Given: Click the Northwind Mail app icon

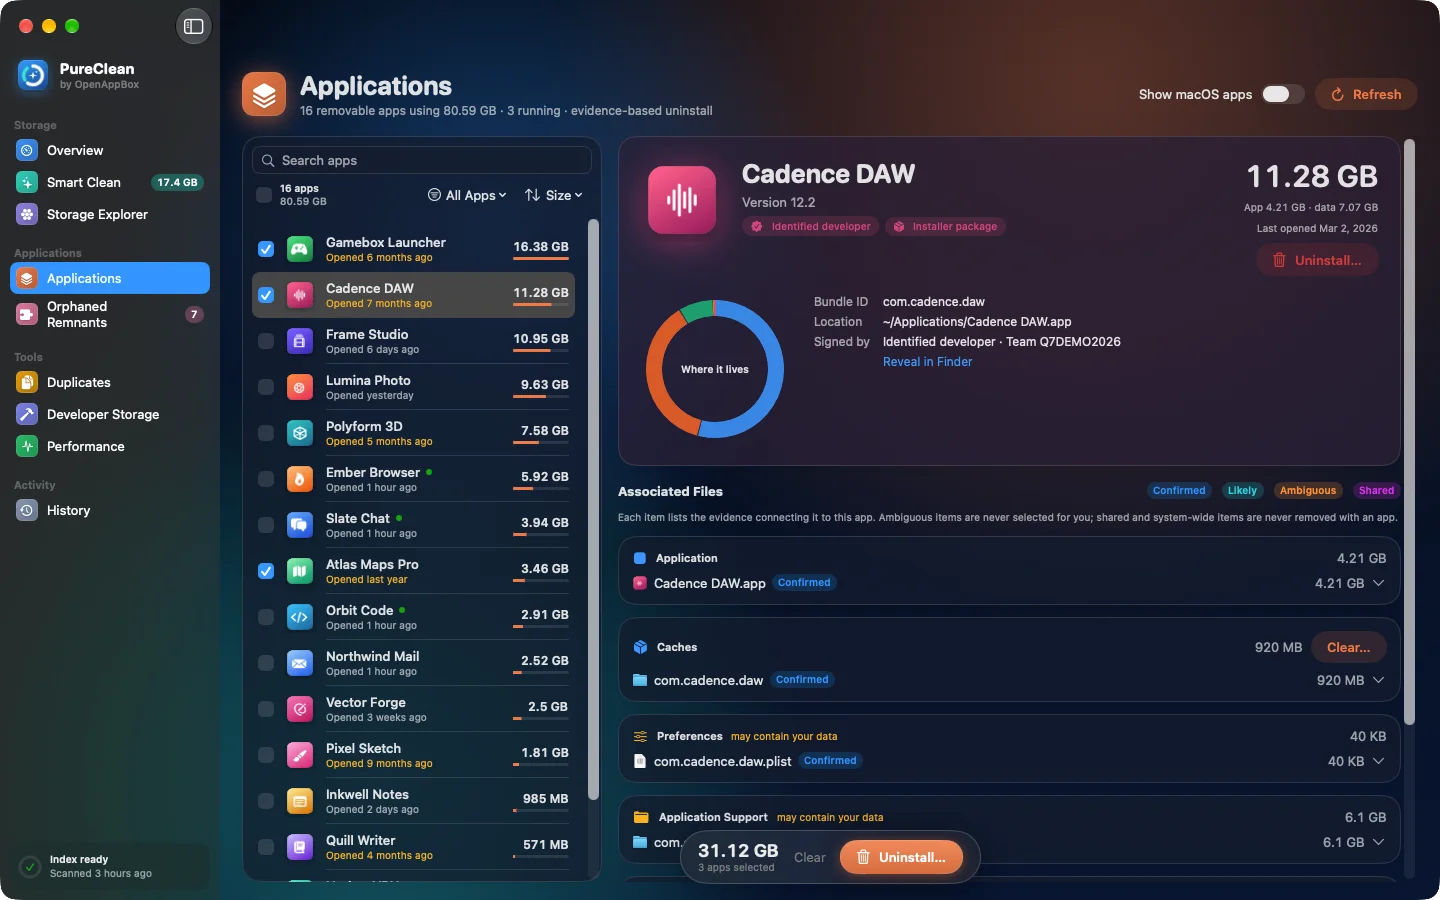Looking at the screenshot, I should 300,663.
